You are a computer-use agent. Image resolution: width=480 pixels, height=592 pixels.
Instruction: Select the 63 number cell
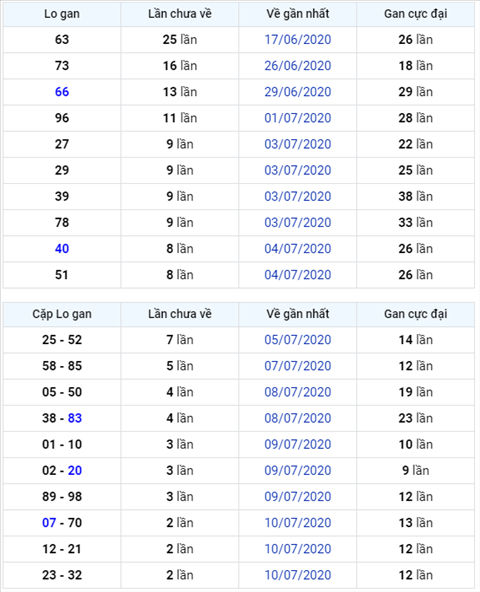point(62,40)
